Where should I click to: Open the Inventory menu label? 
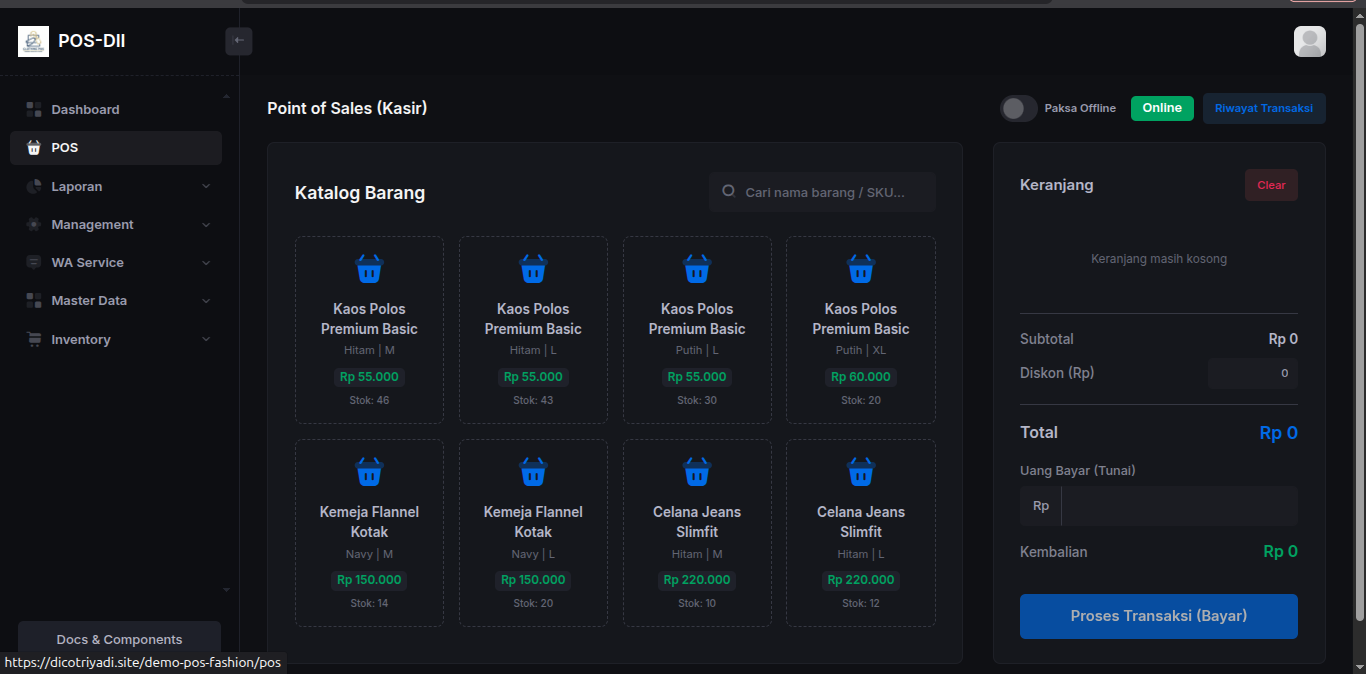click(81, 340)
